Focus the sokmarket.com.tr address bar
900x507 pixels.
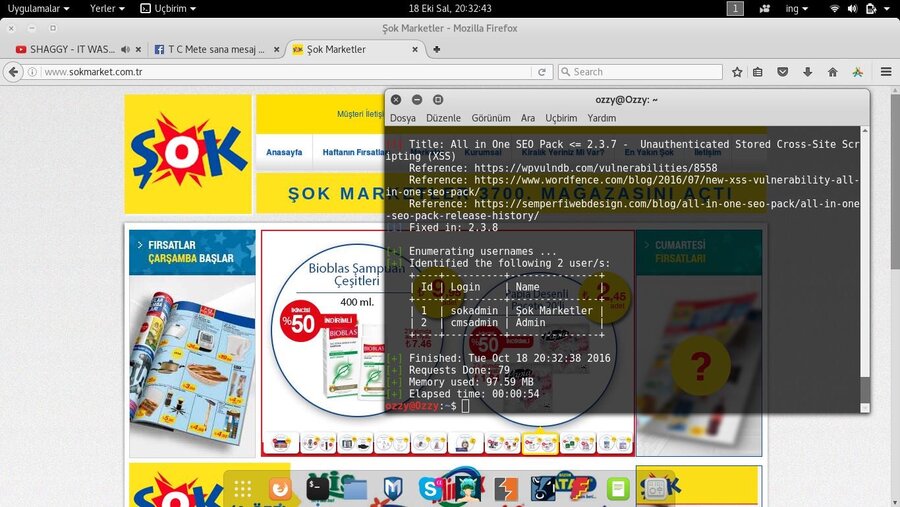[285, 72]
